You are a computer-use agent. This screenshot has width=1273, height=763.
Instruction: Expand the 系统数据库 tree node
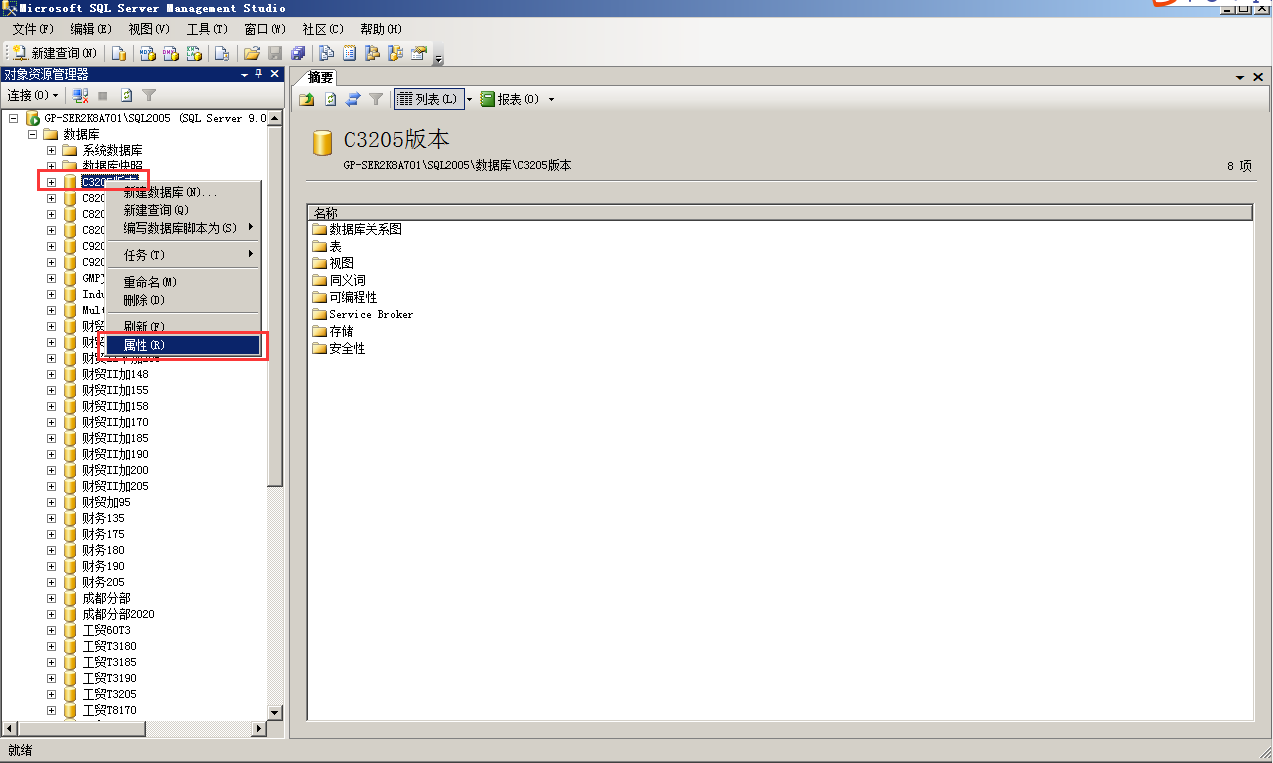(51, 150)
